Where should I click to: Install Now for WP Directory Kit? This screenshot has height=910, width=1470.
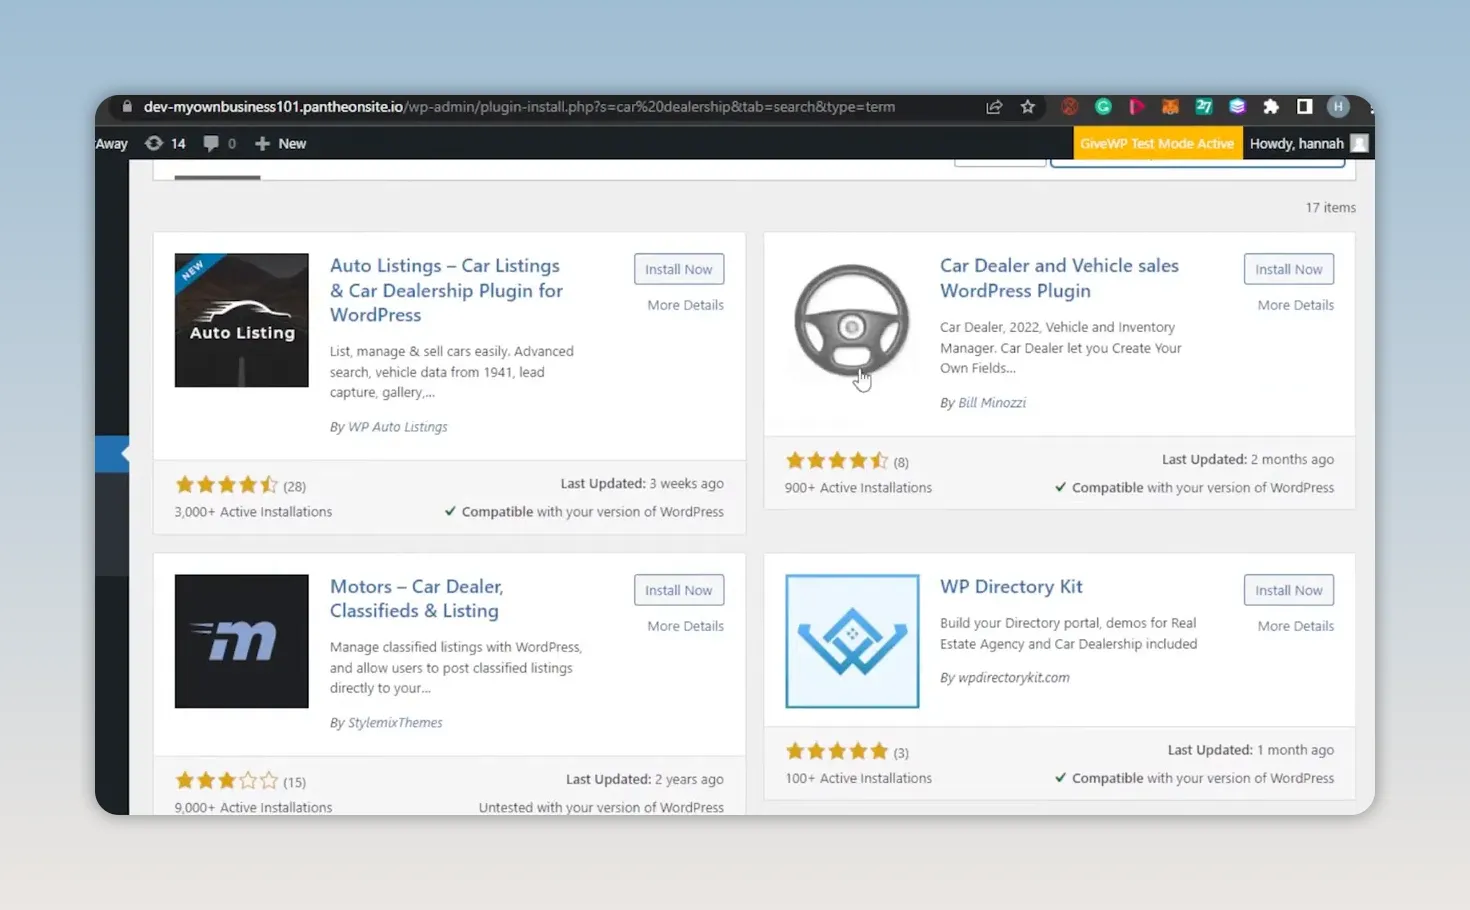(1289, 590)
